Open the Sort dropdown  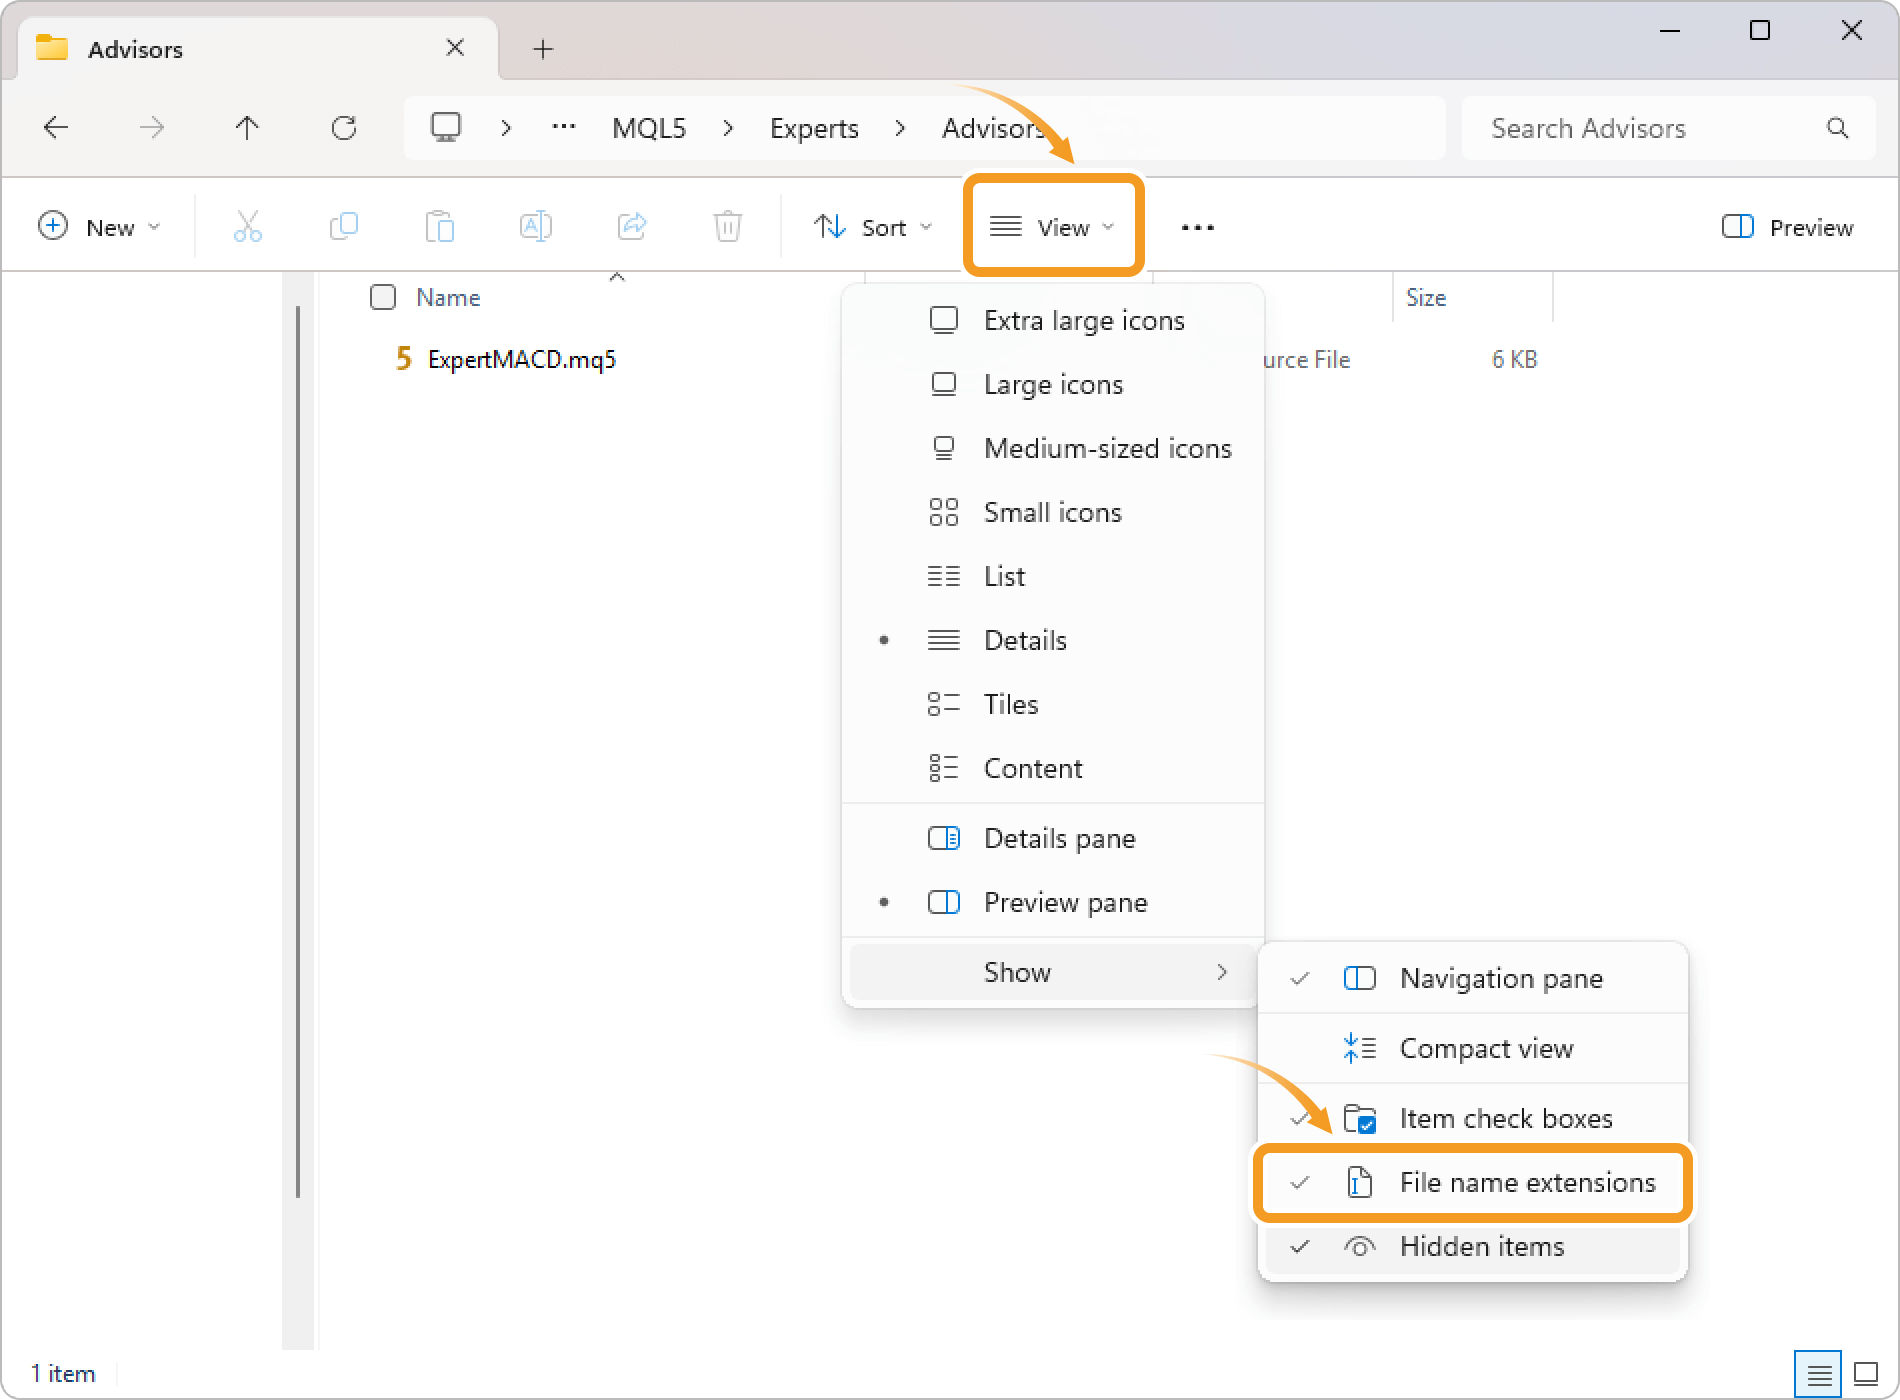(x=873, y=227)
